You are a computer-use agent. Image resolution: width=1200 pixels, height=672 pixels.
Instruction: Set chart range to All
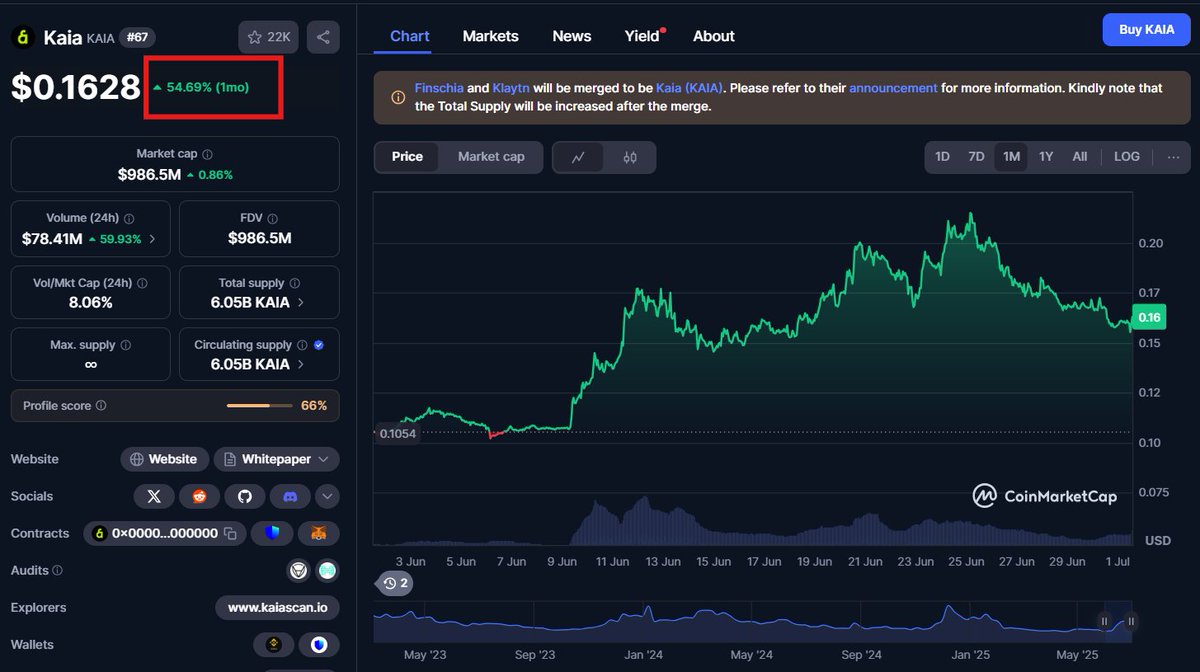coord(1080,157)
